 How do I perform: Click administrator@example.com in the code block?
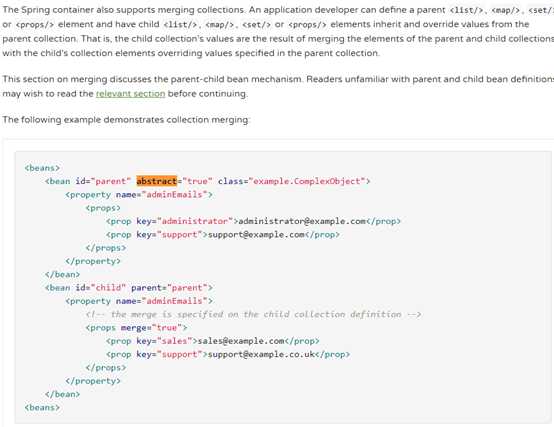(302, 221)
